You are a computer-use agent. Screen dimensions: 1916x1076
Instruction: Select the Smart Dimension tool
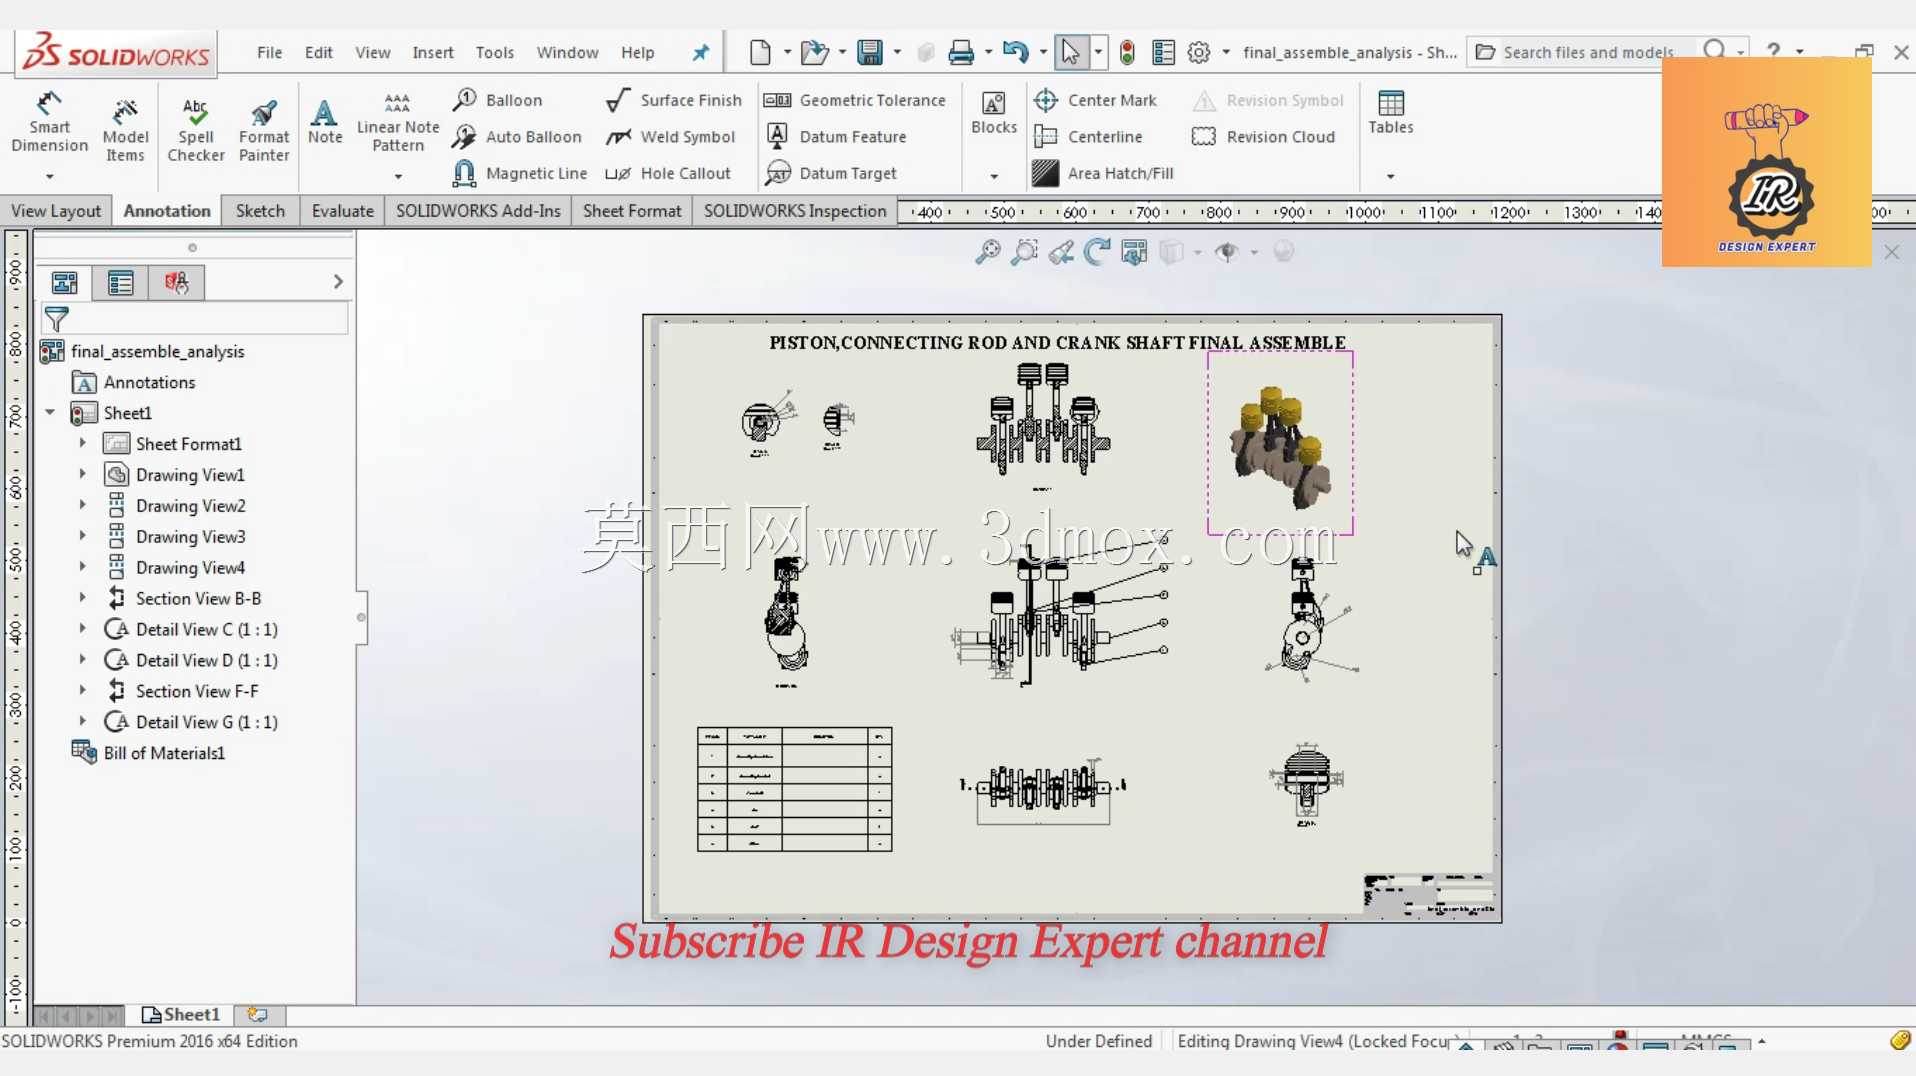pos(49,122)
